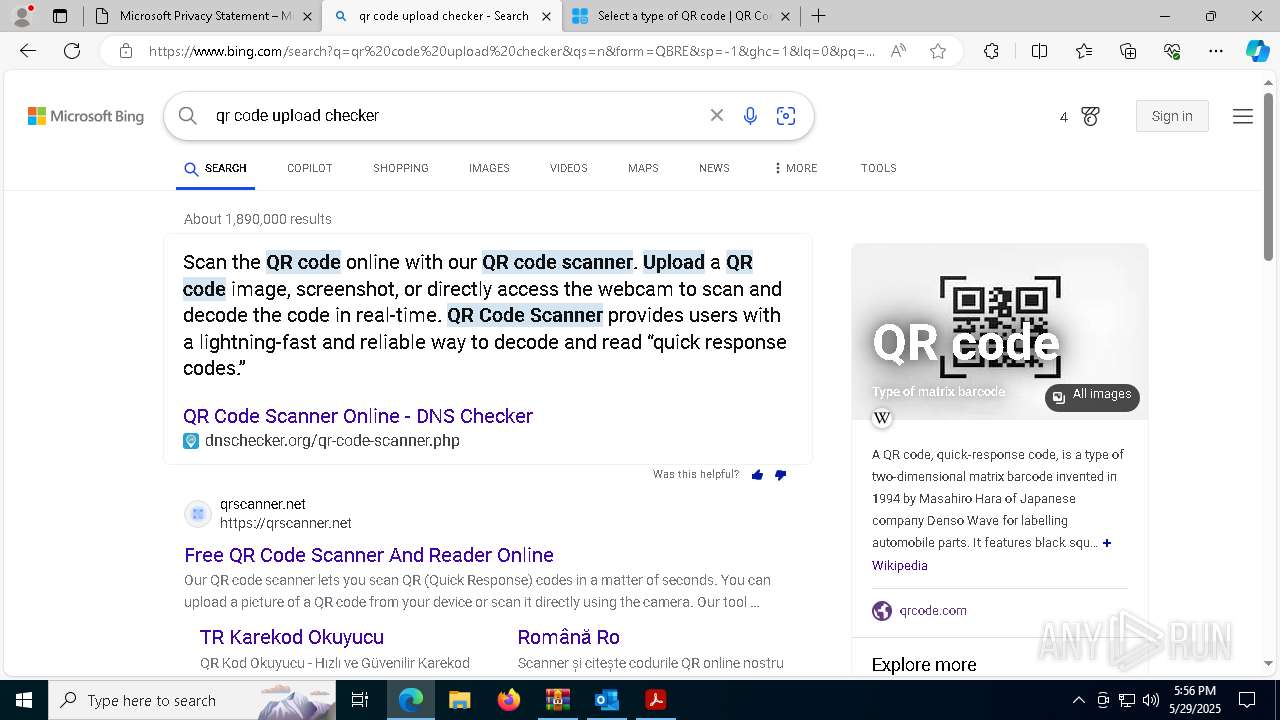View site information lock icon
This screenshot has height=720, width=1280.
click(x=126, y=51)
